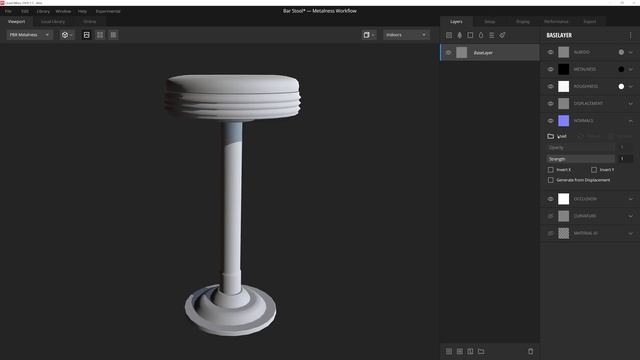Click third icon in bottom layers toolbar
The height and width of the screenshot is (360, 640).
[470, 351]
